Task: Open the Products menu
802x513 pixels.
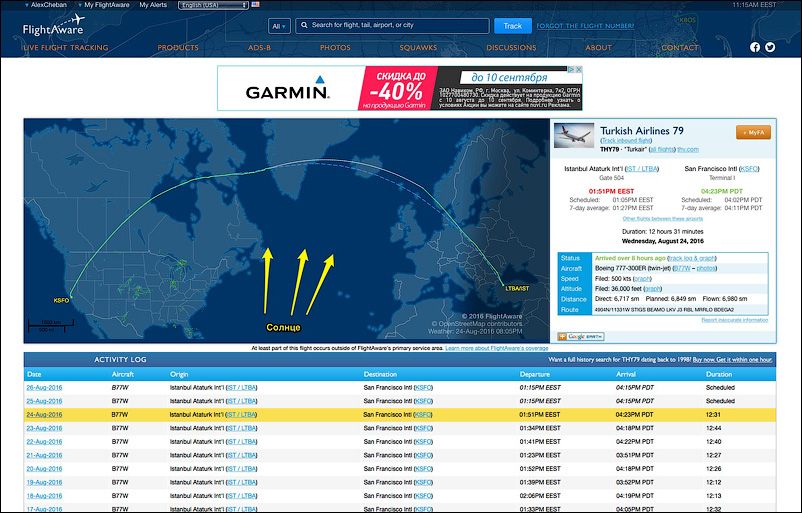Action: pyautogui.click(x=178, y=48)
